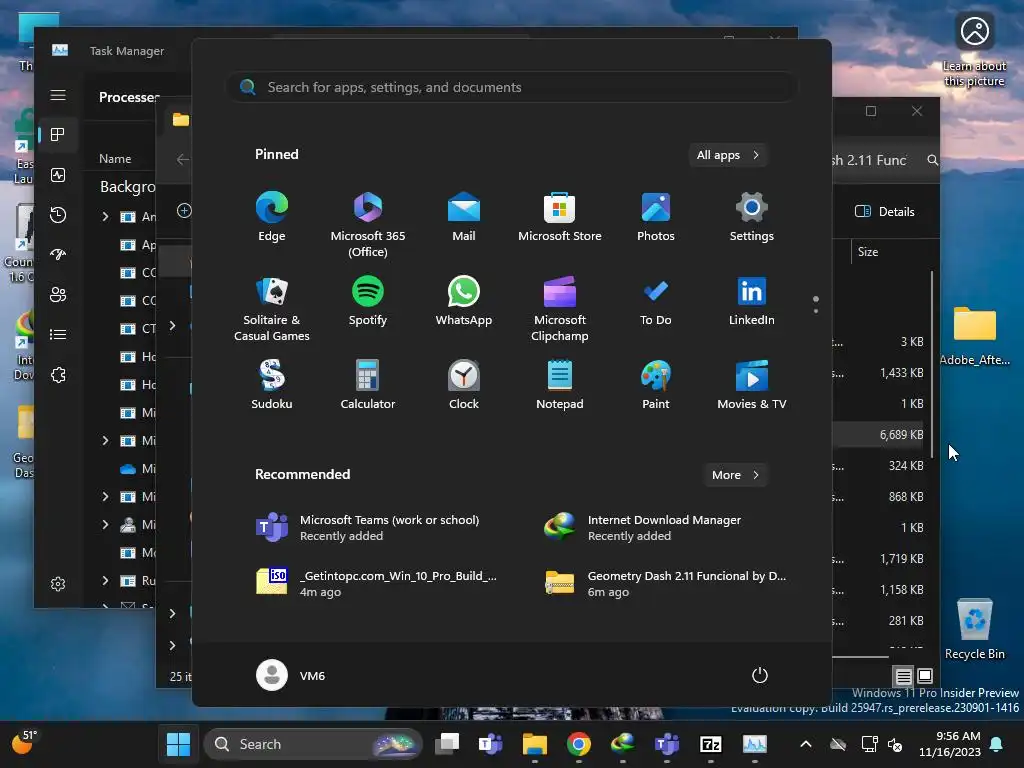Switch to App history in Task Manager

[x=58, y=215]
